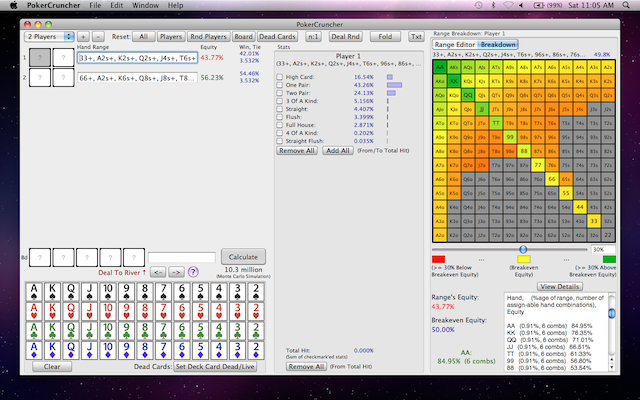Open Spotlight search in menu bar
This screenshot has width=640, height=400.
coord(626,5)
